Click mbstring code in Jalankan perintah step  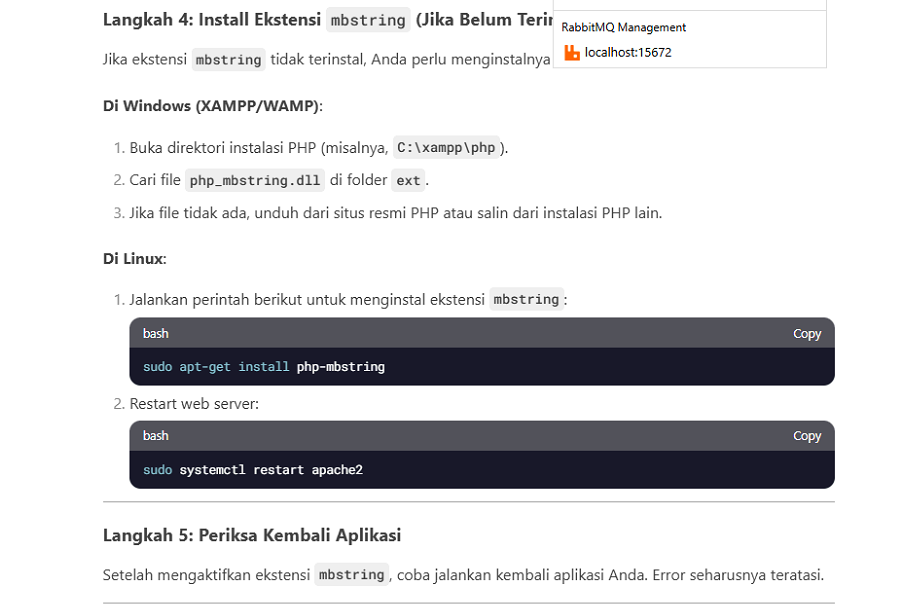[526, 299]
